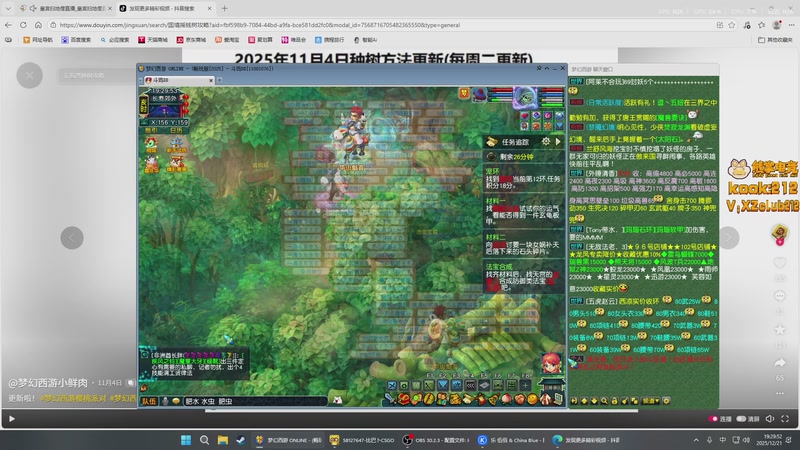
Task: Open 携程旅行 bookmark
Action: [329, 39]
